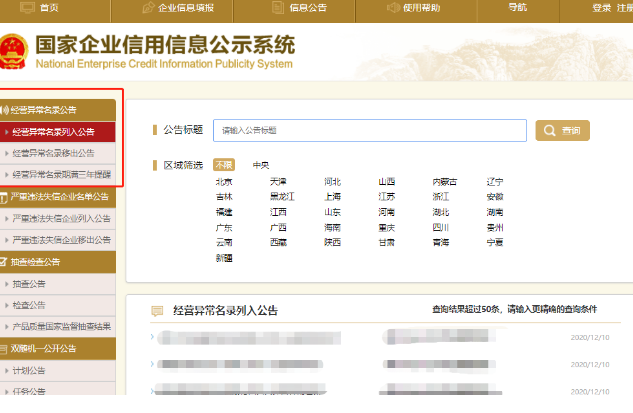Image resolution: width=633 pixels, height=413 pixels.
Task: Filter by region 山西
Action: [387, 182]
